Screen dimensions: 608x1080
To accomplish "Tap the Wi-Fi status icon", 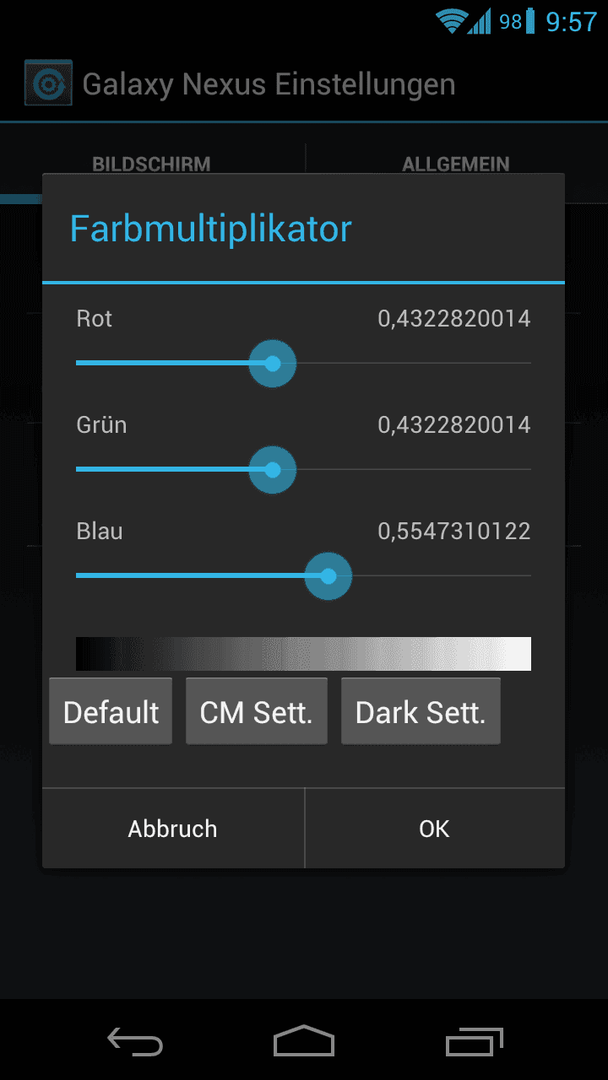I will (452, 22).
